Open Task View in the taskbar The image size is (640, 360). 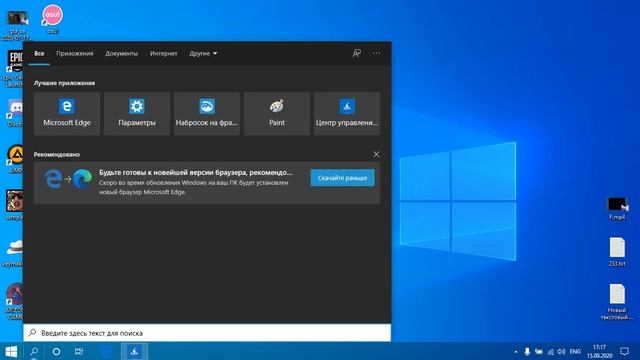pos(79,351)
